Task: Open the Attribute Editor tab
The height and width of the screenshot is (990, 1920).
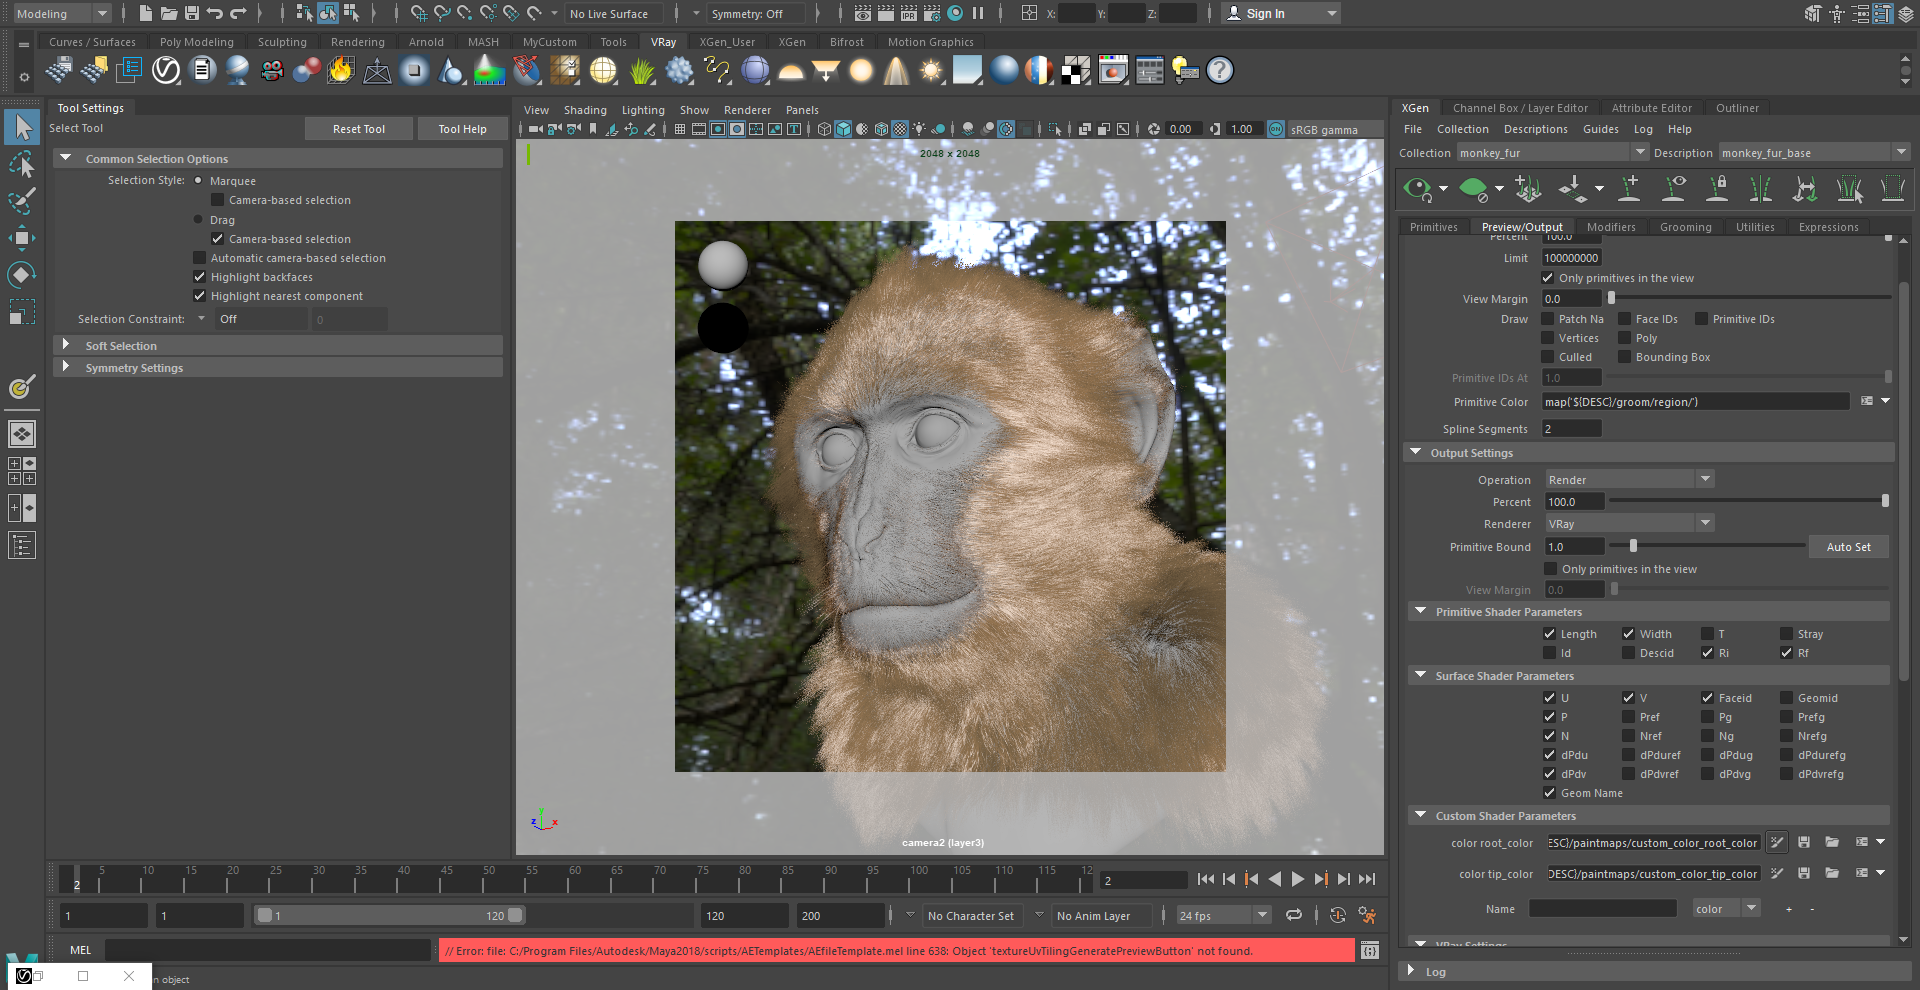Action: [x=1651, y=108]
